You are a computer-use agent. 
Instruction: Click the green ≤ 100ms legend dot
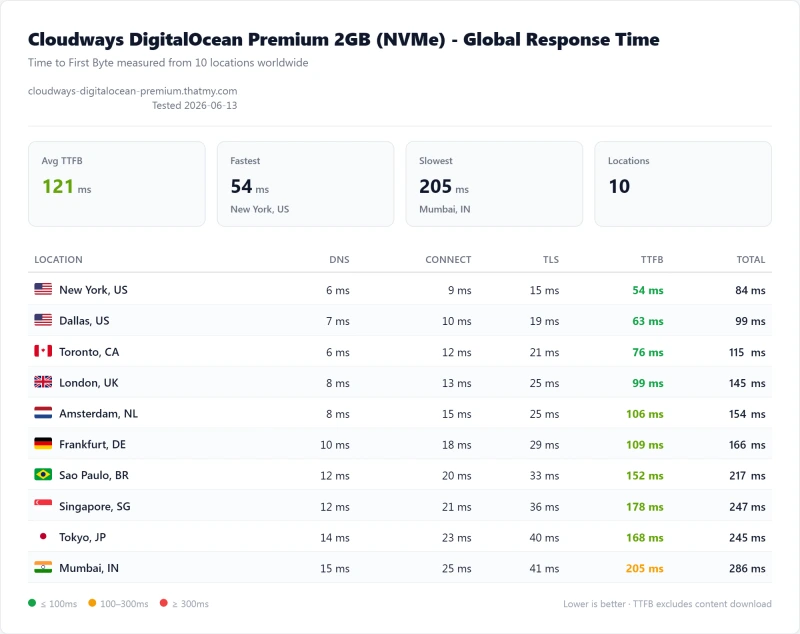[32, 603]
